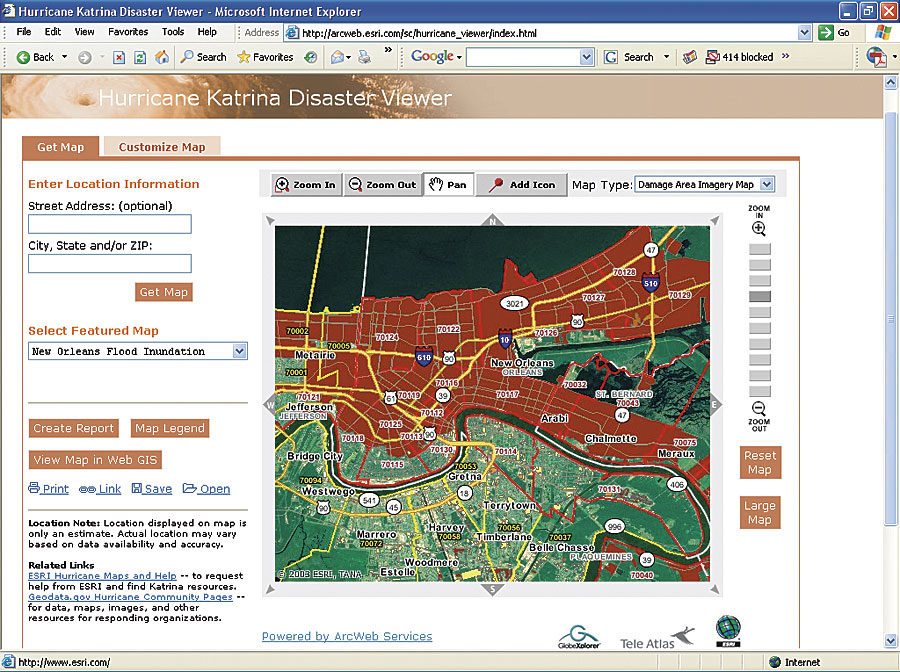The image size is (900, 672).
Task: Expand the Google Search options arrow
Action: pos(666,57)
